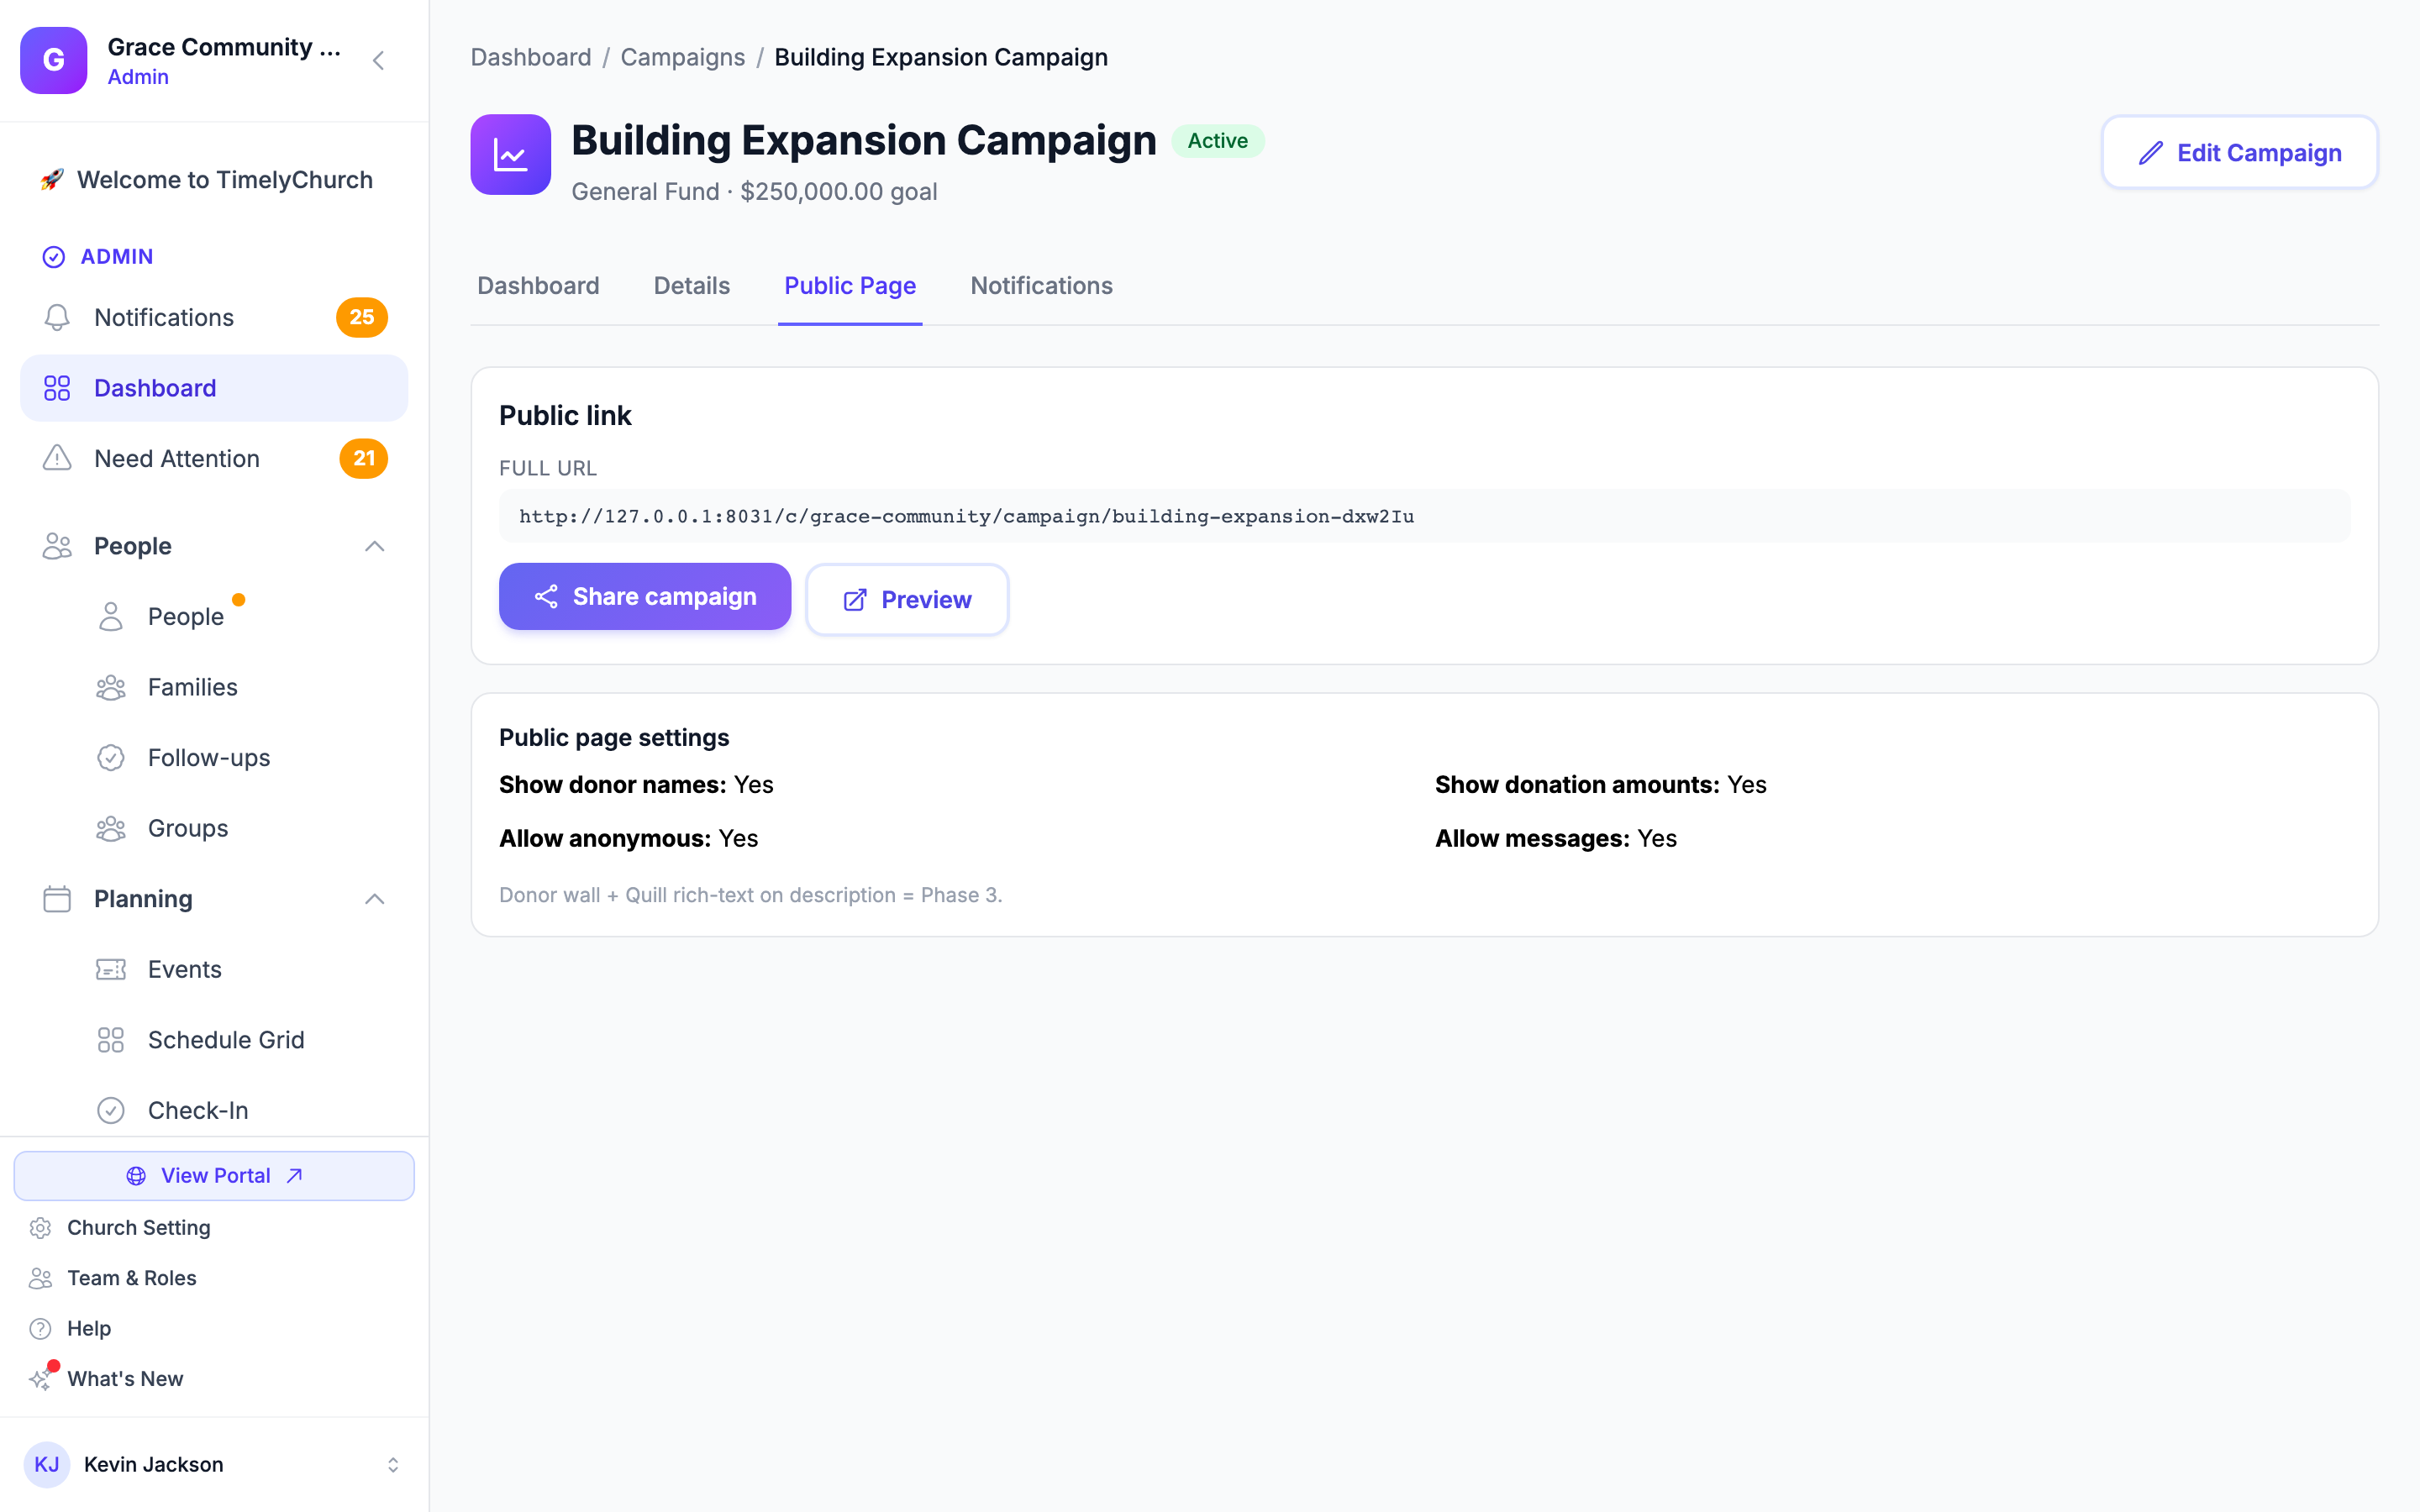Viewport: 2420px width, 1512px height.
Task: Click the Notifications count badge 25
Action: pos(362,317)
